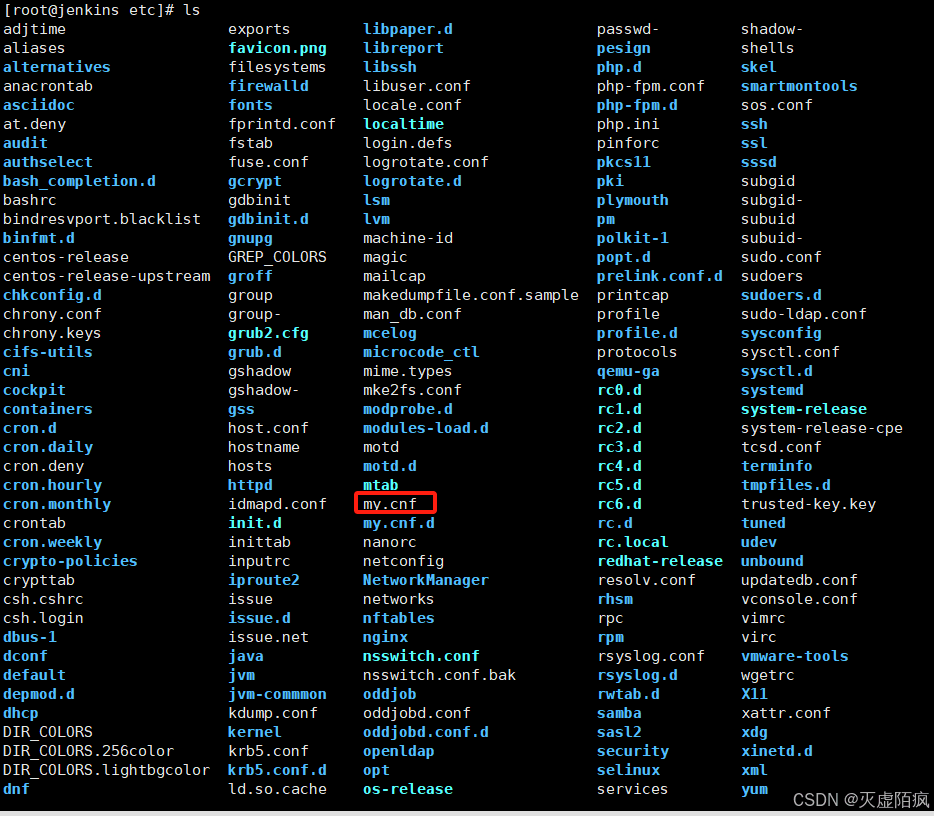Click centos-release-upstream entry
The height and width of the screenshot is (816, 934).
(107, 276)
